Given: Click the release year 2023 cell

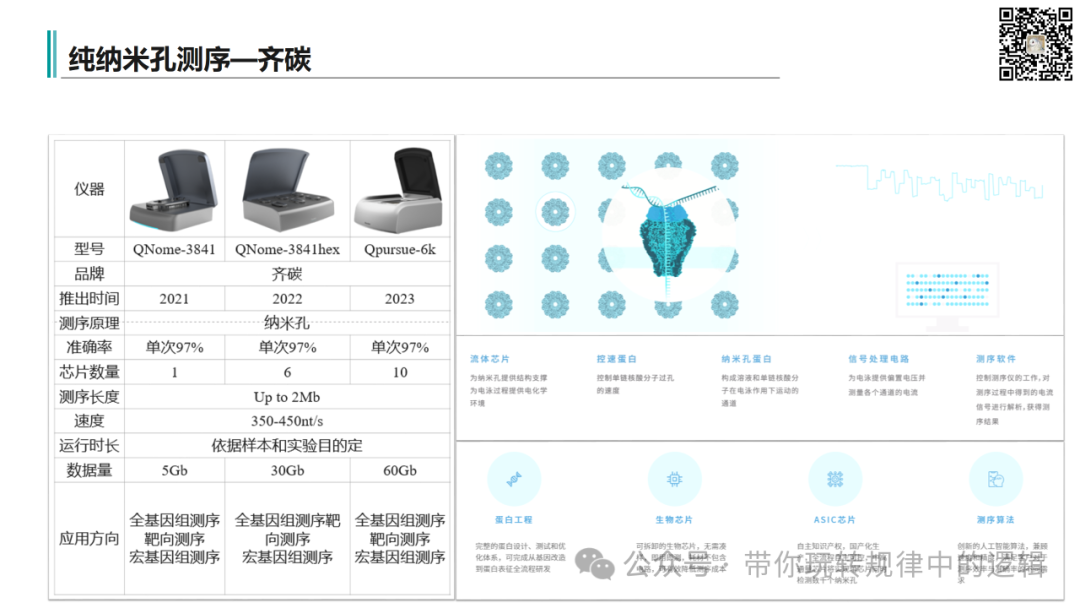Looking at the screenshot, I should click(x=399, y=299).
